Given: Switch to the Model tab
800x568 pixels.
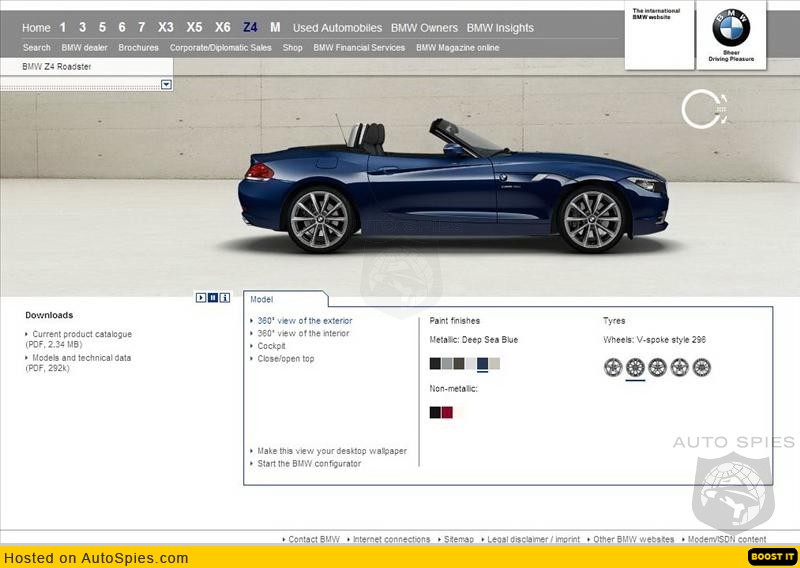Looking at the screenshot, I should (x=261, y=299).
